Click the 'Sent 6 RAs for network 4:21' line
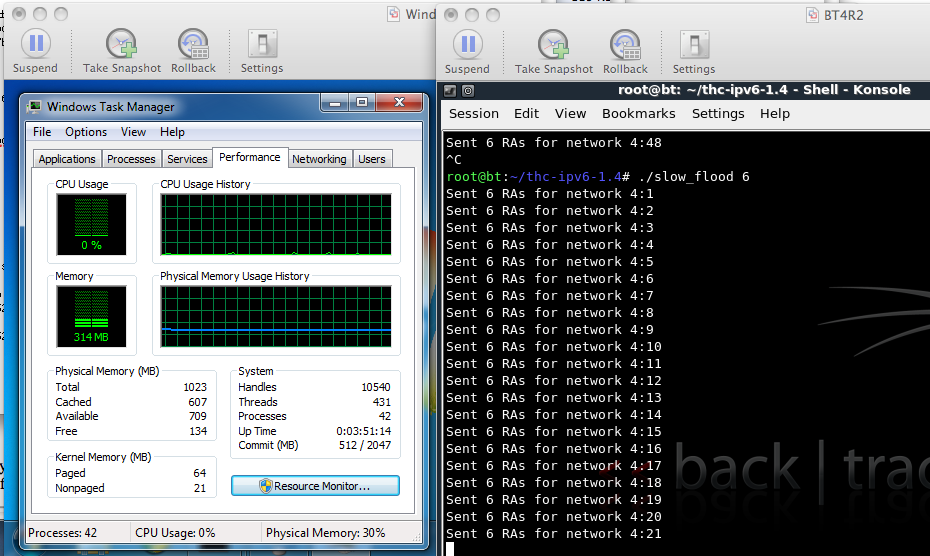 [x=553, y=534]
